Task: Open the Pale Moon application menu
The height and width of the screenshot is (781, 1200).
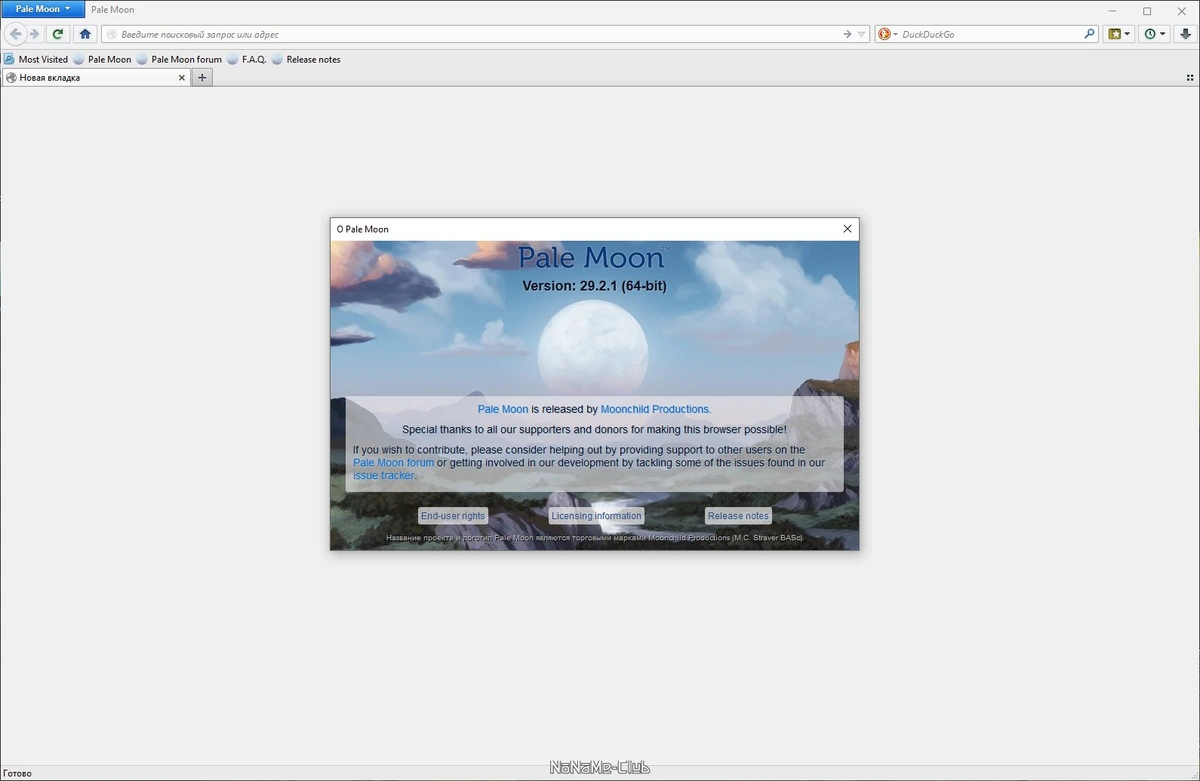Action: tap(42, 9)
